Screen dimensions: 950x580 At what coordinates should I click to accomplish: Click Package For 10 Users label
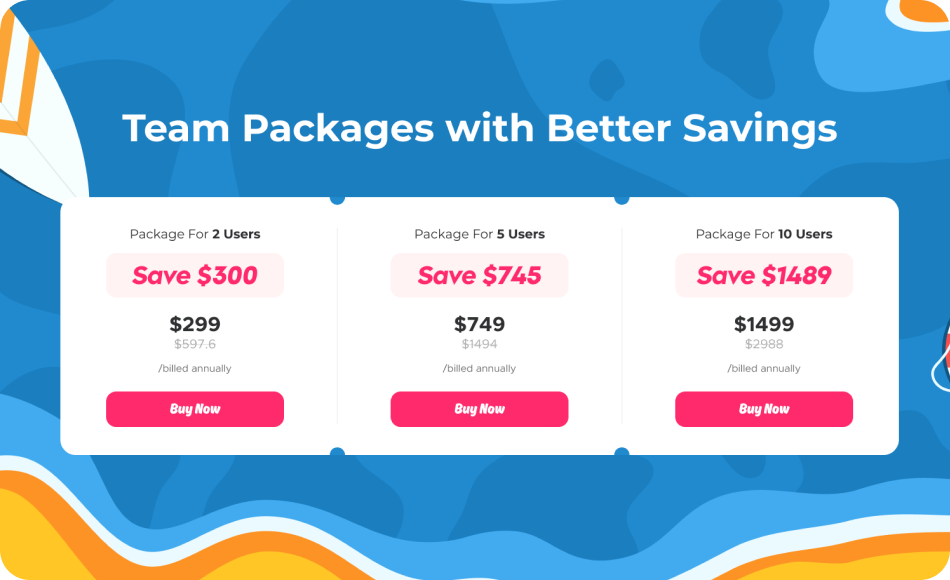pyautogui.click(x=764, y=234)
